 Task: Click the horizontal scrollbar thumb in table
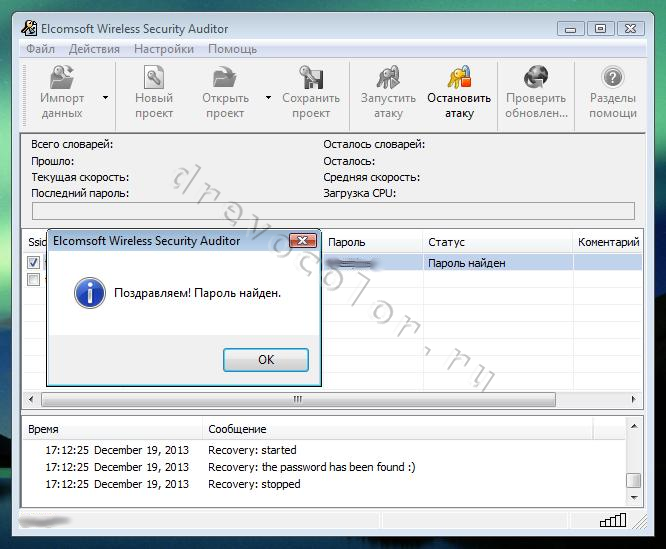[x=298, y=399]
